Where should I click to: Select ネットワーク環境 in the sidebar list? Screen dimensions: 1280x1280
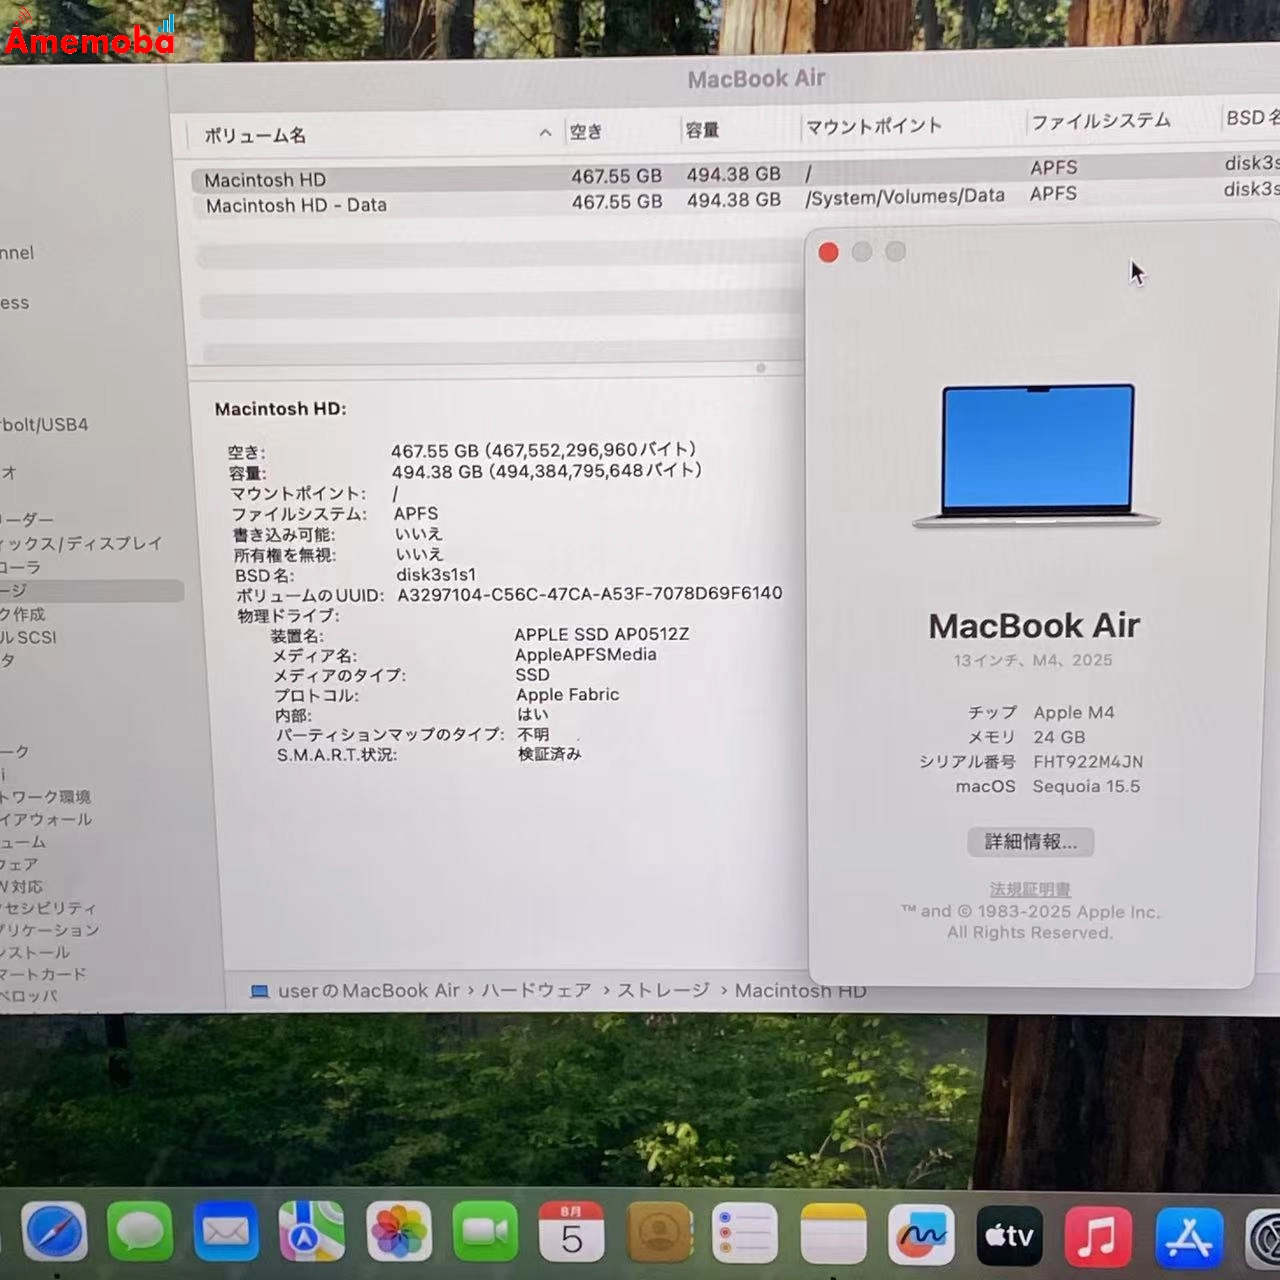coord(48,797)
